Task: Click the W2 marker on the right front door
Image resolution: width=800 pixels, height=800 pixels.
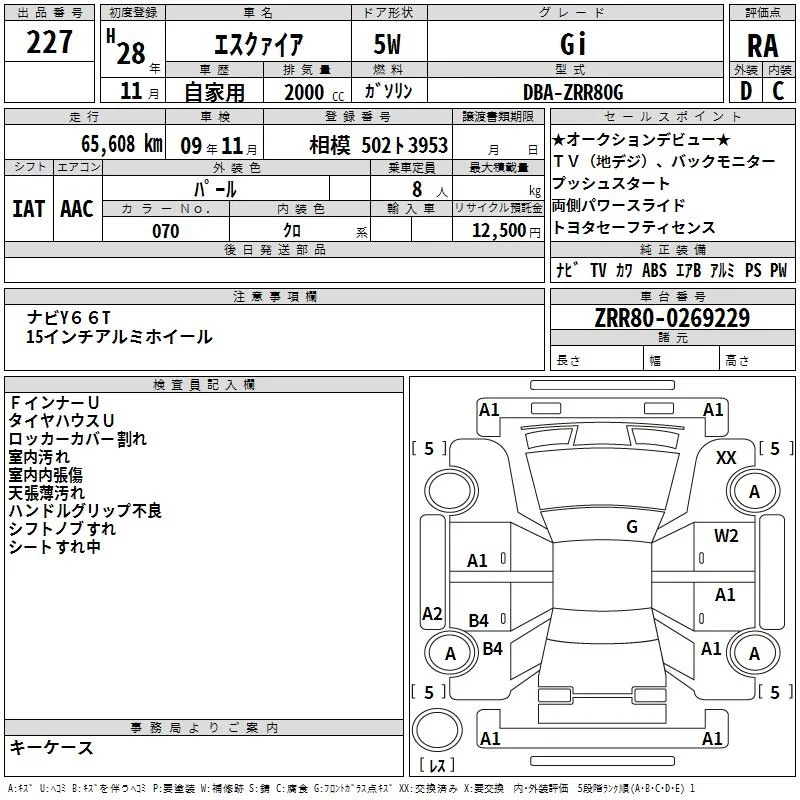Action: click(x=726, y=535)
